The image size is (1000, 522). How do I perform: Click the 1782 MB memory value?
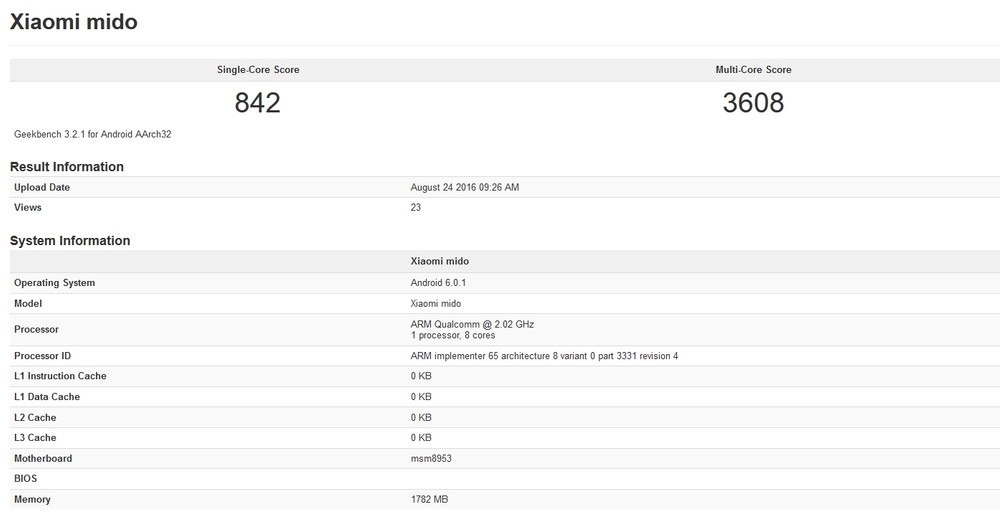429,499
